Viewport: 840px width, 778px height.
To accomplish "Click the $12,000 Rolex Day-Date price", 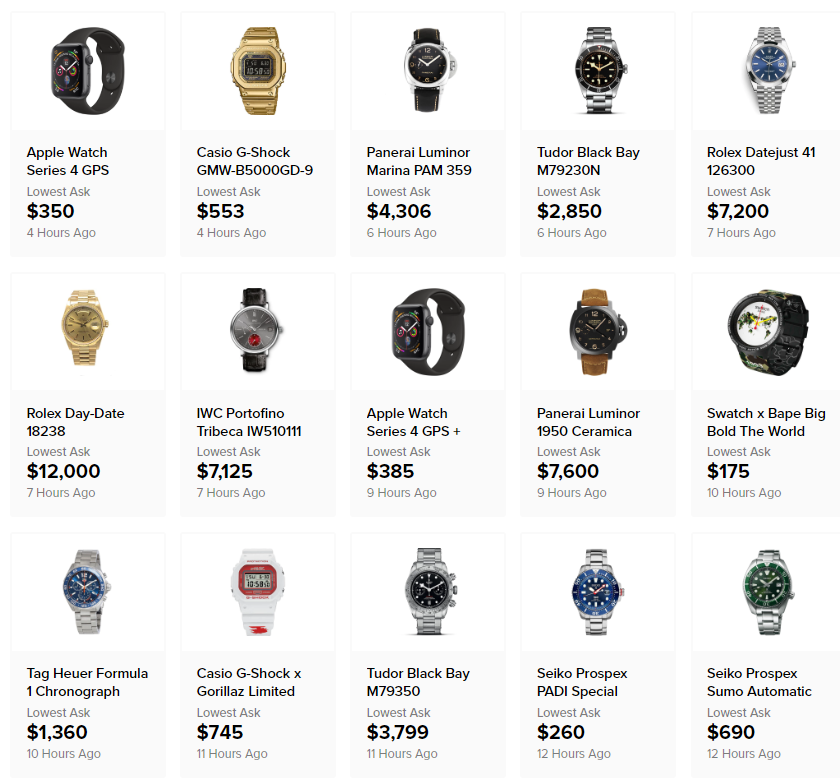I will click(x=63, y=472).
